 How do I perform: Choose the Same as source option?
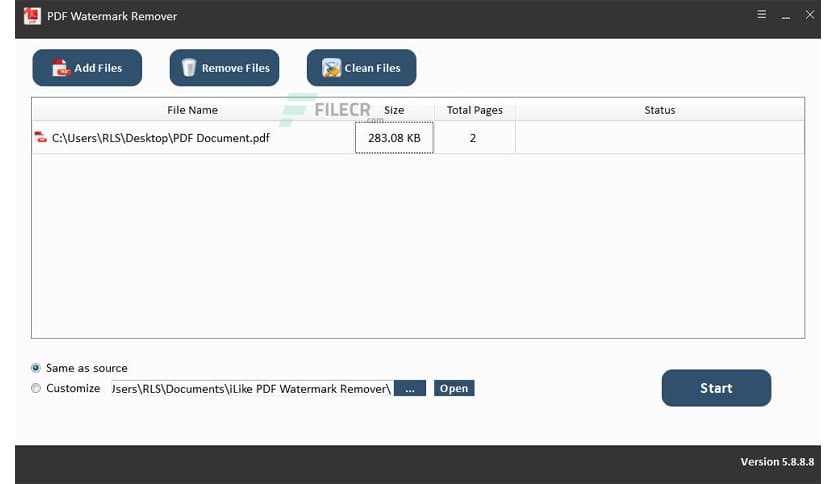coord(79,368)
